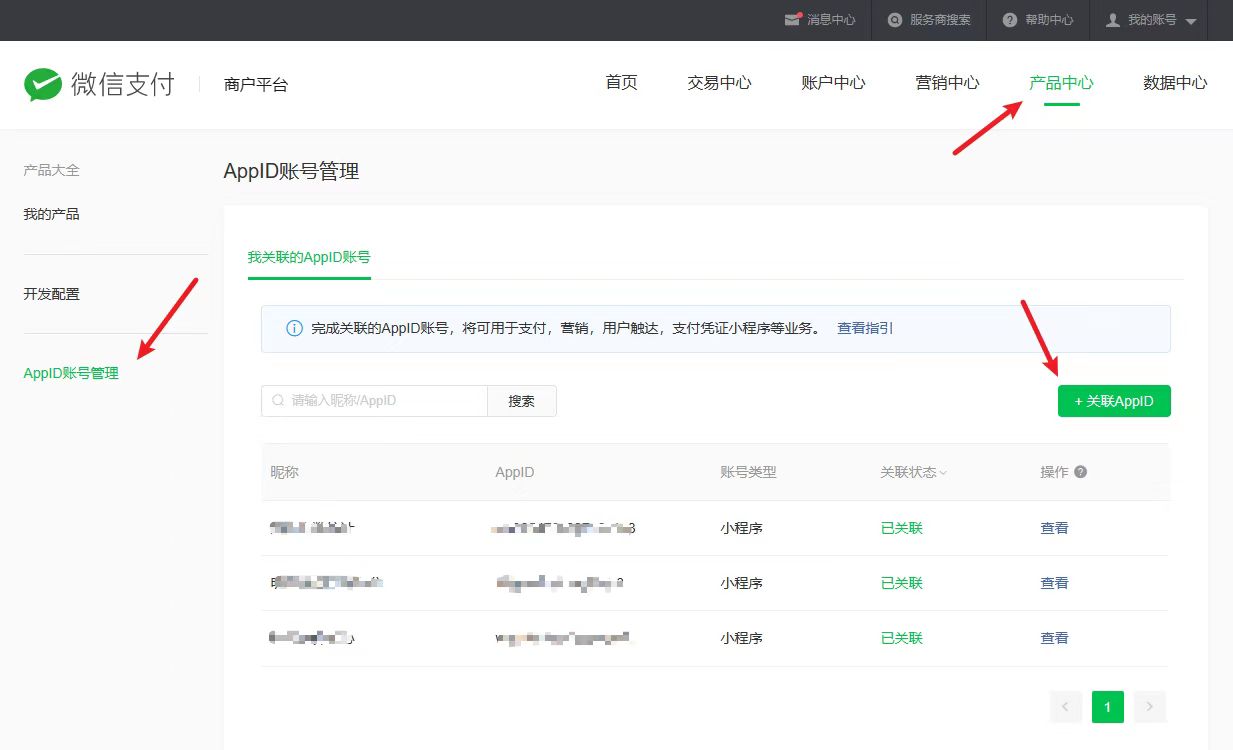This screenshot has height=750, width=1233.
Task: Click the 搜索 button
Action: [521, 401]
